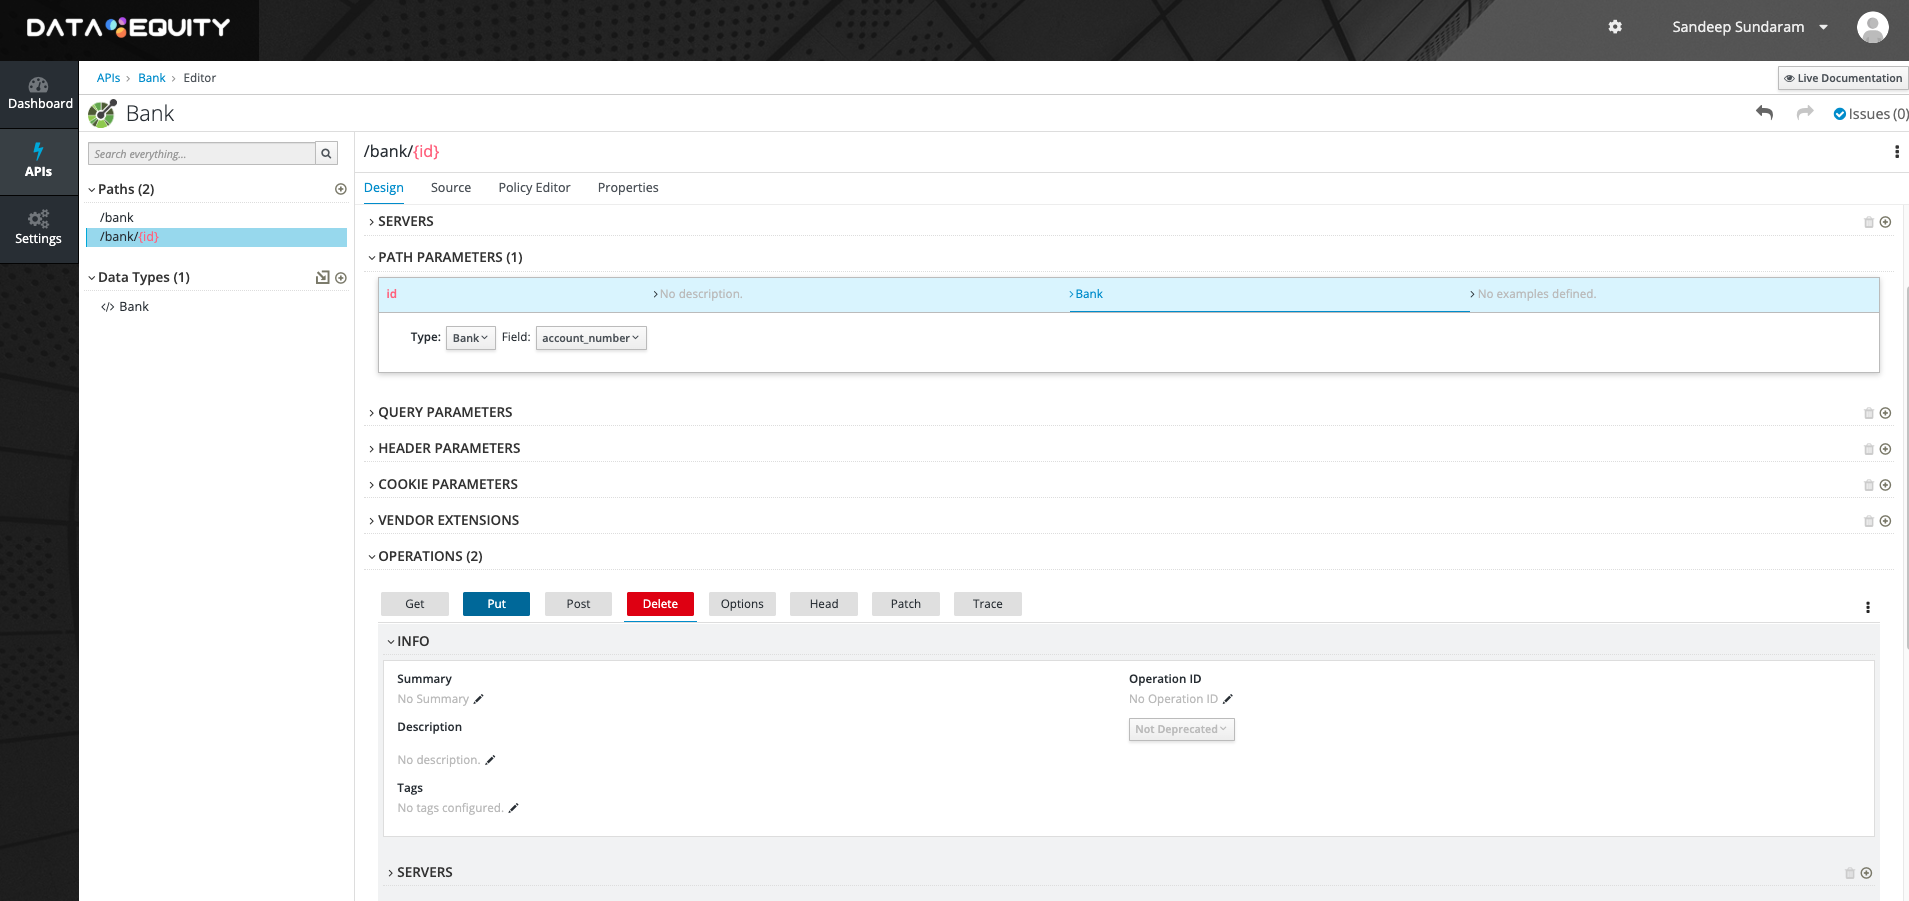Add a header parameter with plus icon
The image size is (1909, 901).
click(x=1885, y=449)
